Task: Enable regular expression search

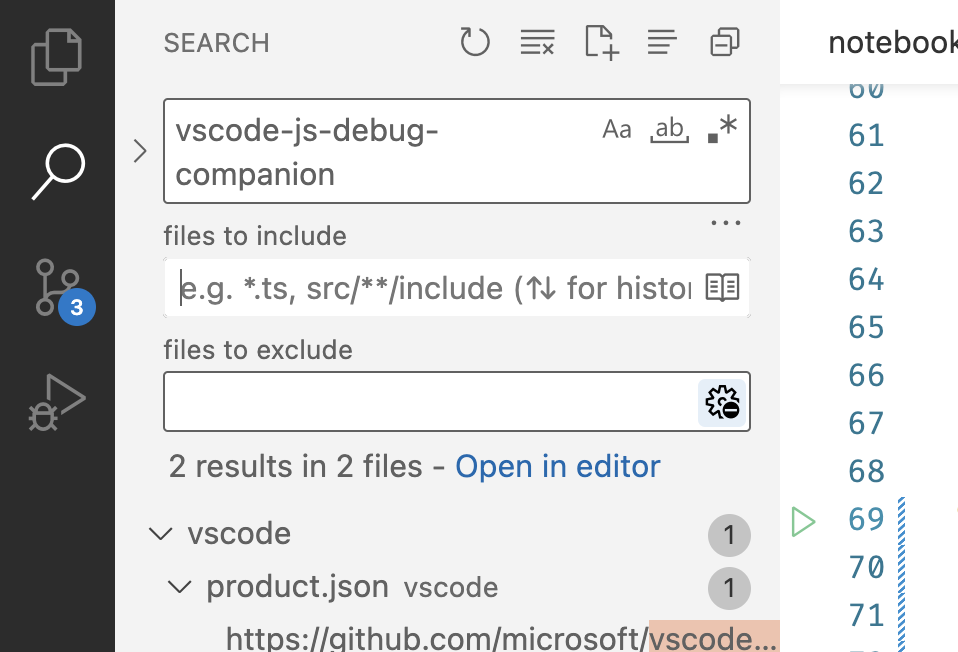Action: [x=722, y=128]
